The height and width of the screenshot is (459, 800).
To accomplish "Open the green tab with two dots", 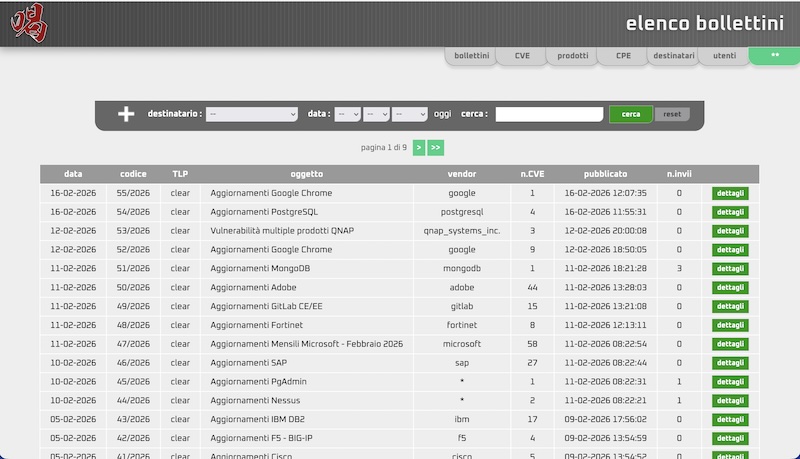I will click(x=774, y=56).
